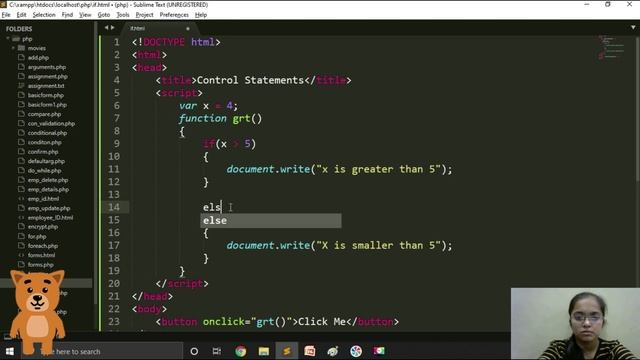Open basicform.php from the sidebar
This screenshot has height=360, width=640.
[46, 95]
